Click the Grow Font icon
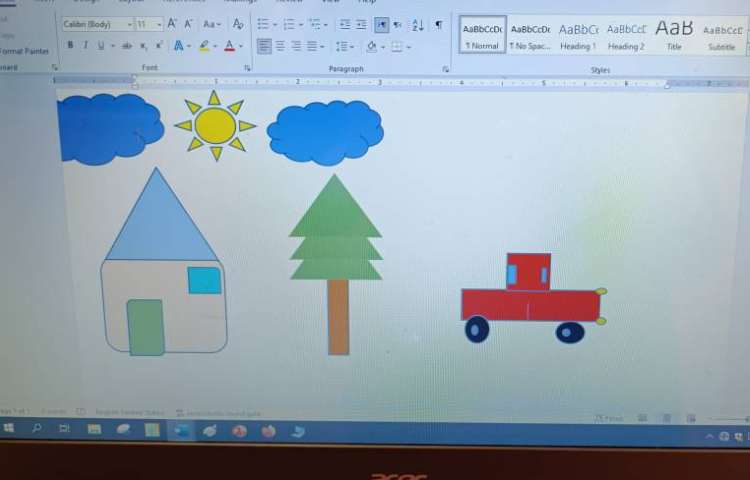750x480 pixels. [x=172, y=24]
